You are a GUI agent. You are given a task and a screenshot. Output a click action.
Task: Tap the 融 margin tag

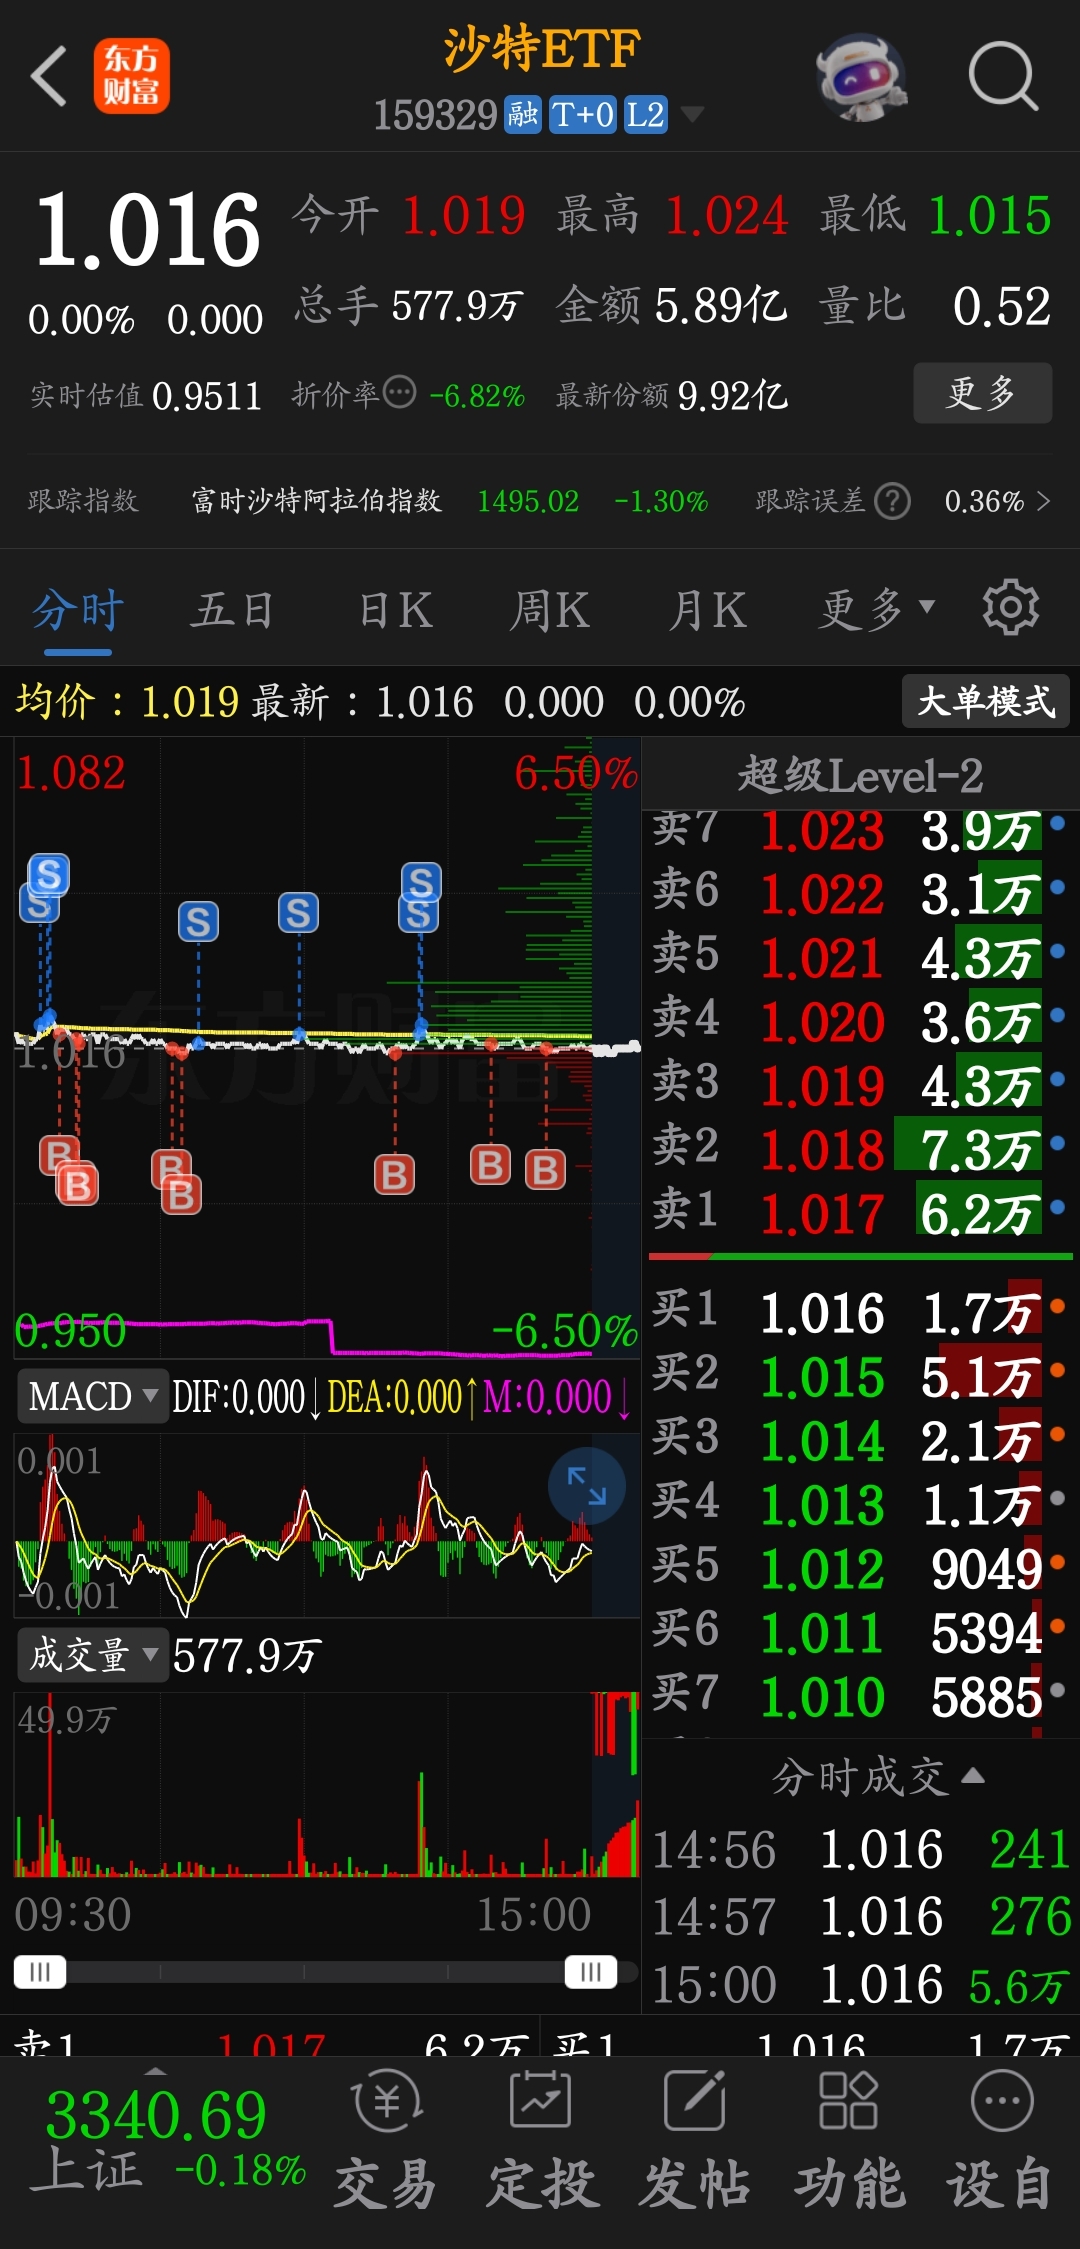tap(522, 115)
